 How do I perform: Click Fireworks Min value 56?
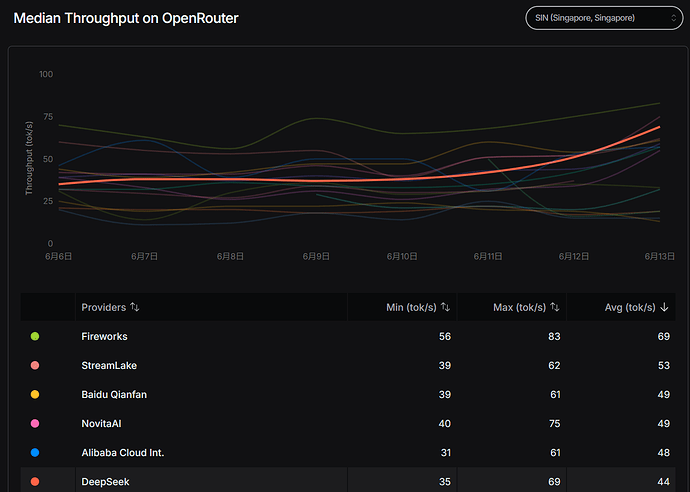click(445, 336)
